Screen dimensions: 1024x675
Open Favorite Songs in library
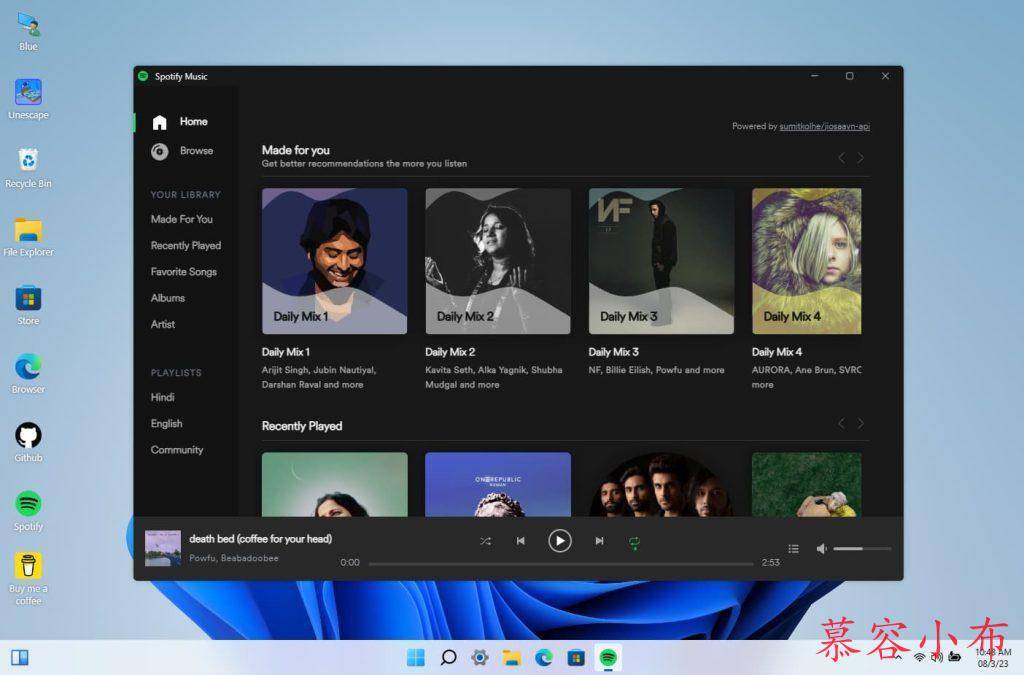[184, 272]
